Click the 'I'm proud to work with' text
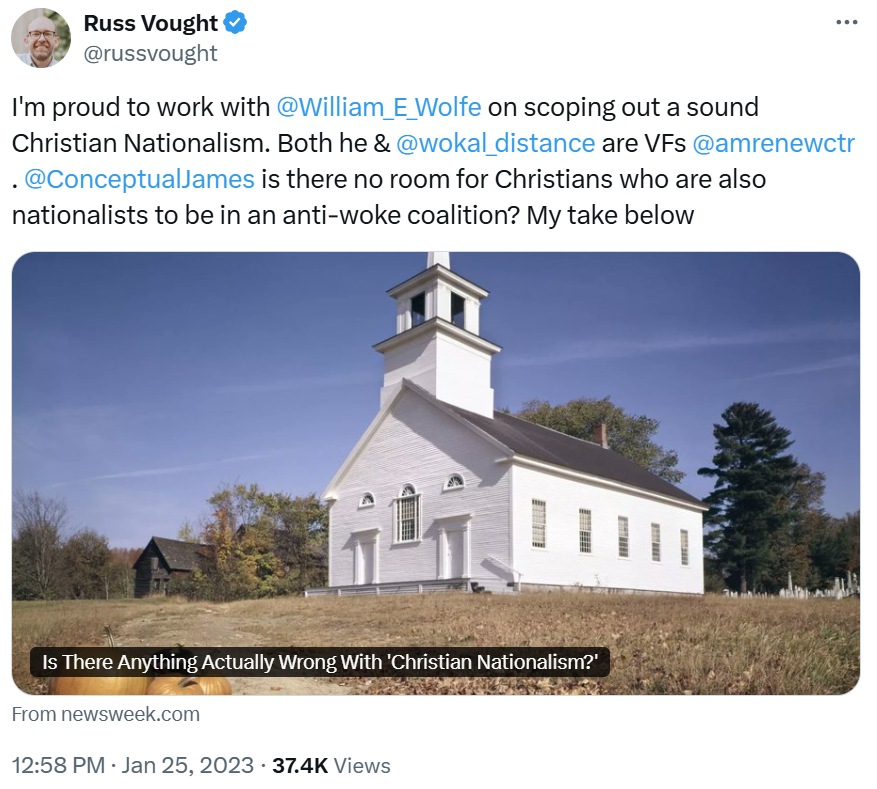The image size is (877, 789). point(141,107)
